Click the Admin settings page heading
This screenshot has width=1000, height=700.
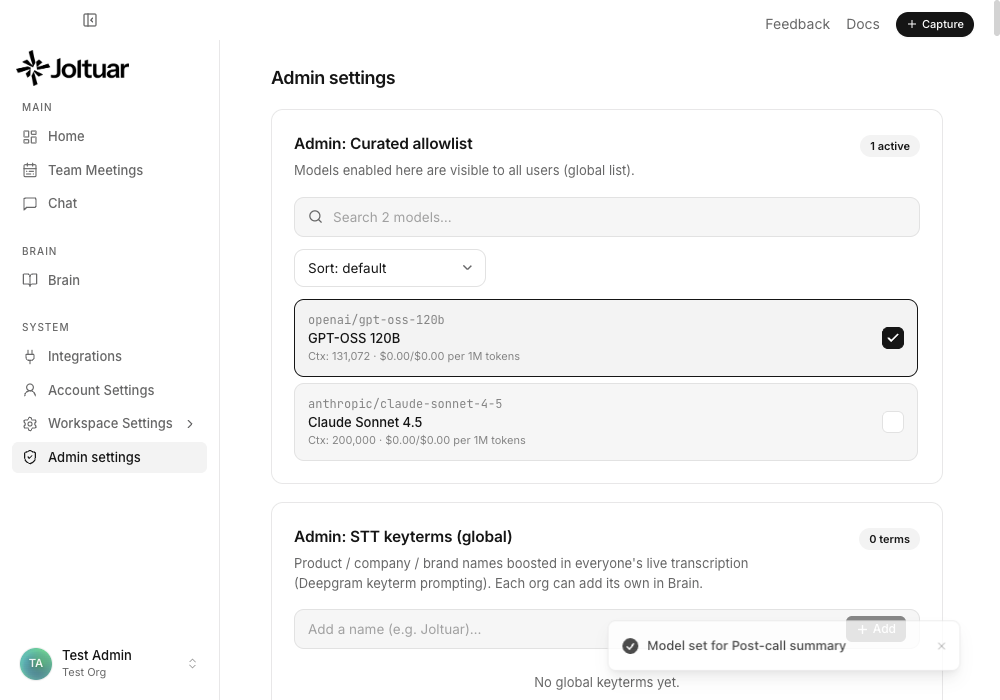click(333, 78)
